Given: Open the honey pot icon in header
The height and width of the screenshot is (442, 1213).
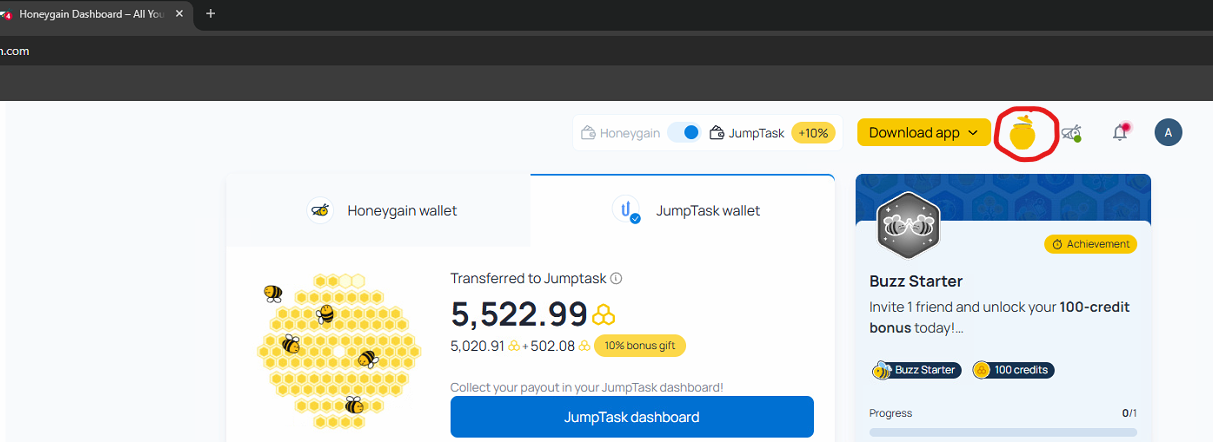Looking at the screenshot, I should 1023,134.
